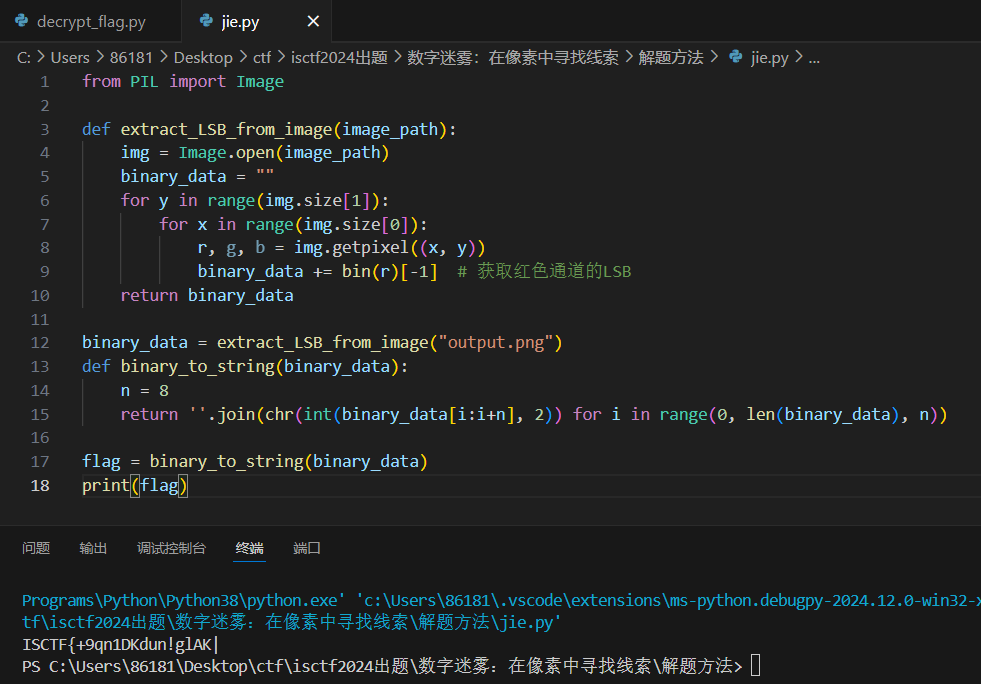This screenshot has height=684, width=981.
Task: Open the breadcrumb ellipsis symbol picker
Action: (814, 58)
